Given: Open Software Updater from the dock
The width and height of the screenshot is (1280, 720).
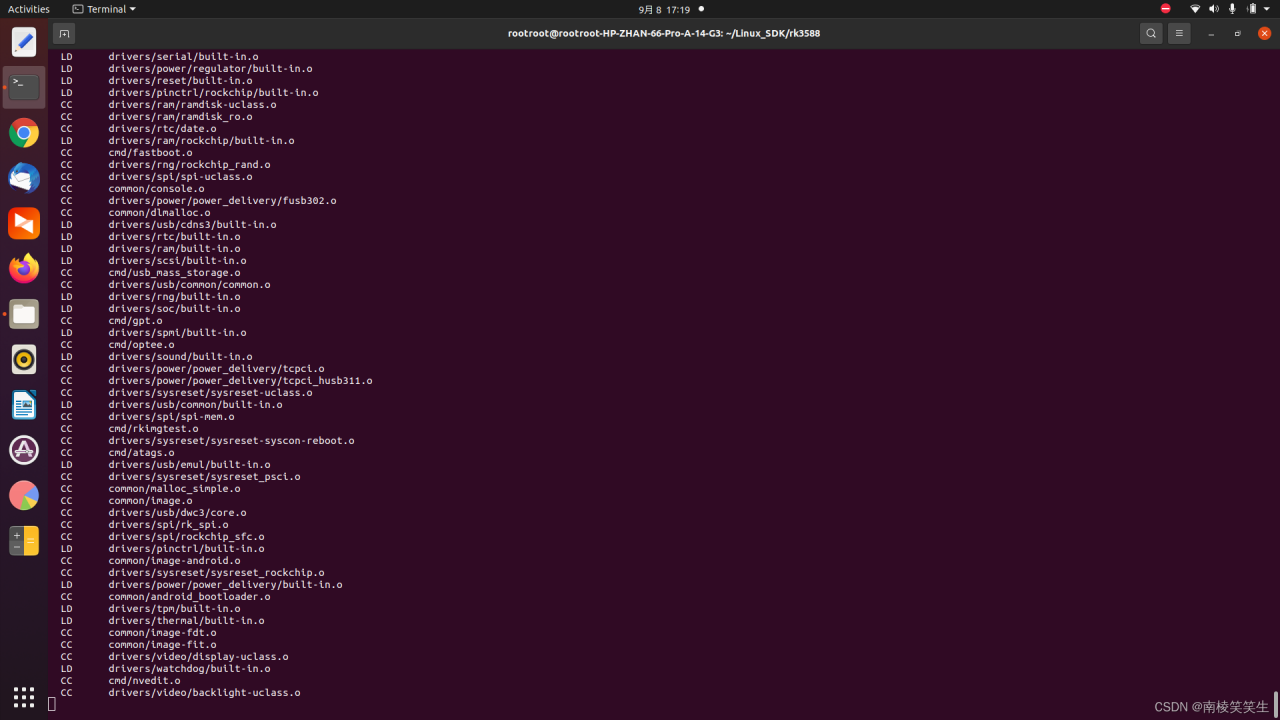Looking at the screenshot, I should (x=24, y=450).
